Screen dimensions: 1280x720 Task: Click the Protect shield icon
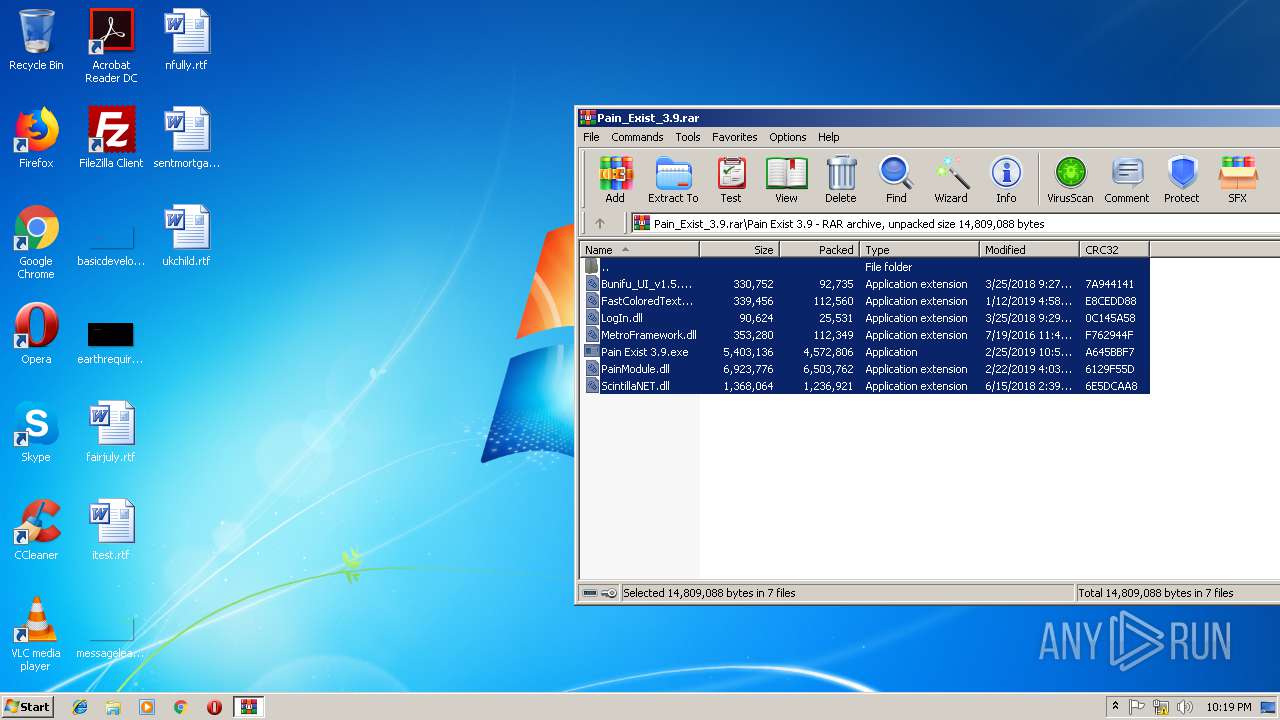(x=1182, y=180)
